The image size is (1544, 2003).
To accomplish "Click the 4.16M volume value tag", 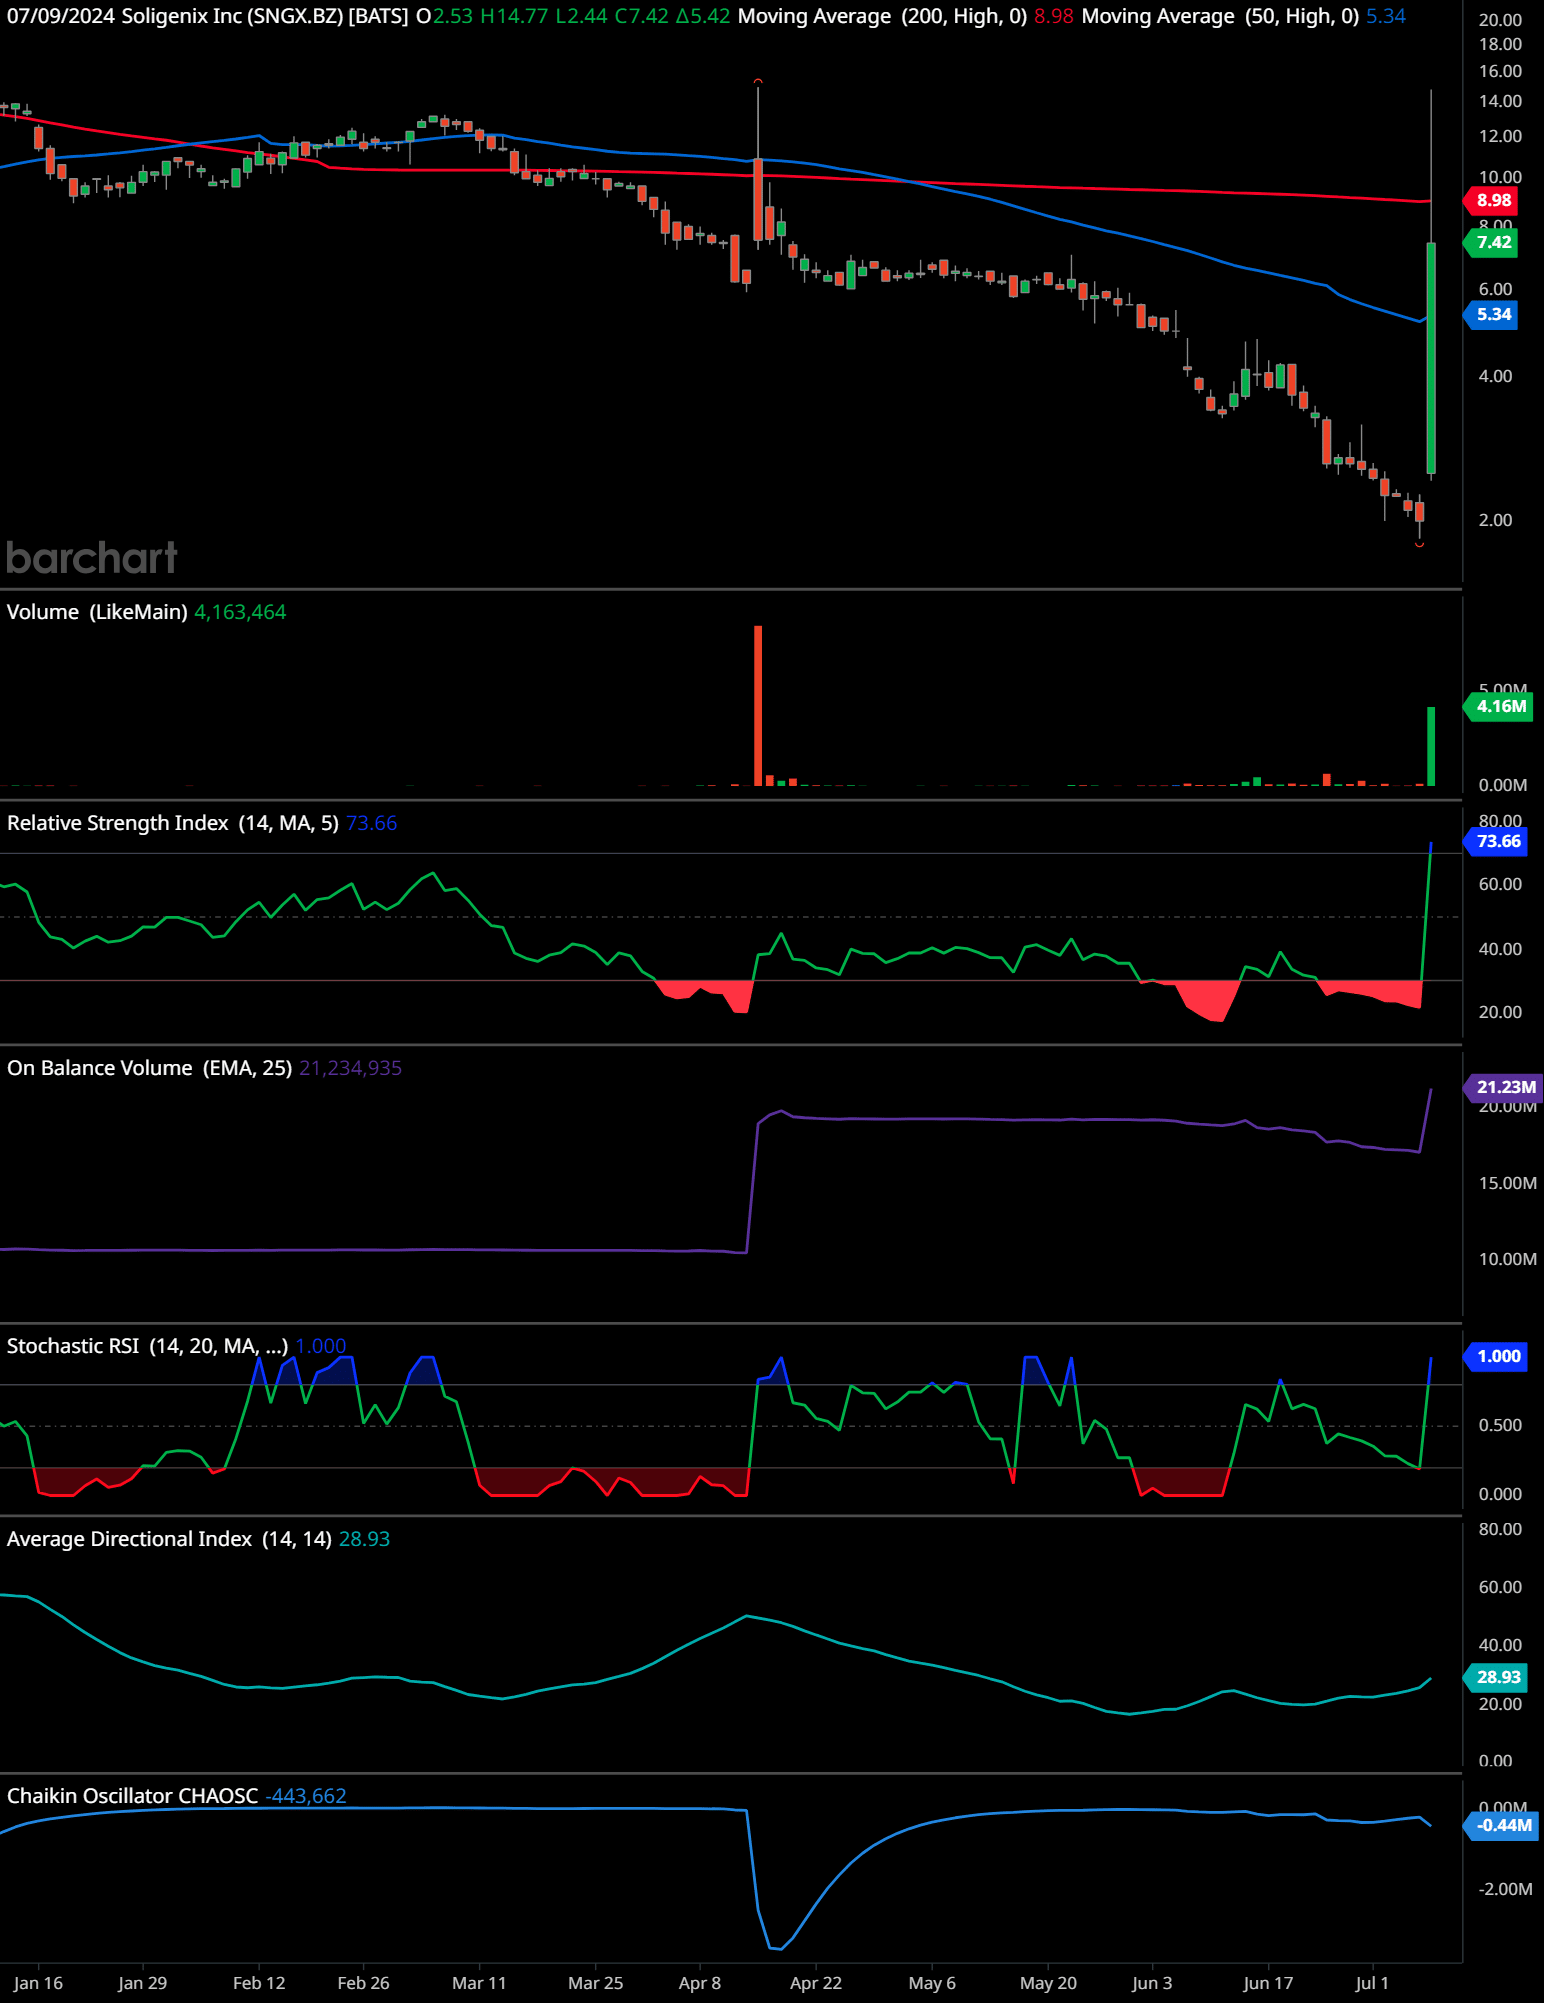I will tap(1500, 706).
